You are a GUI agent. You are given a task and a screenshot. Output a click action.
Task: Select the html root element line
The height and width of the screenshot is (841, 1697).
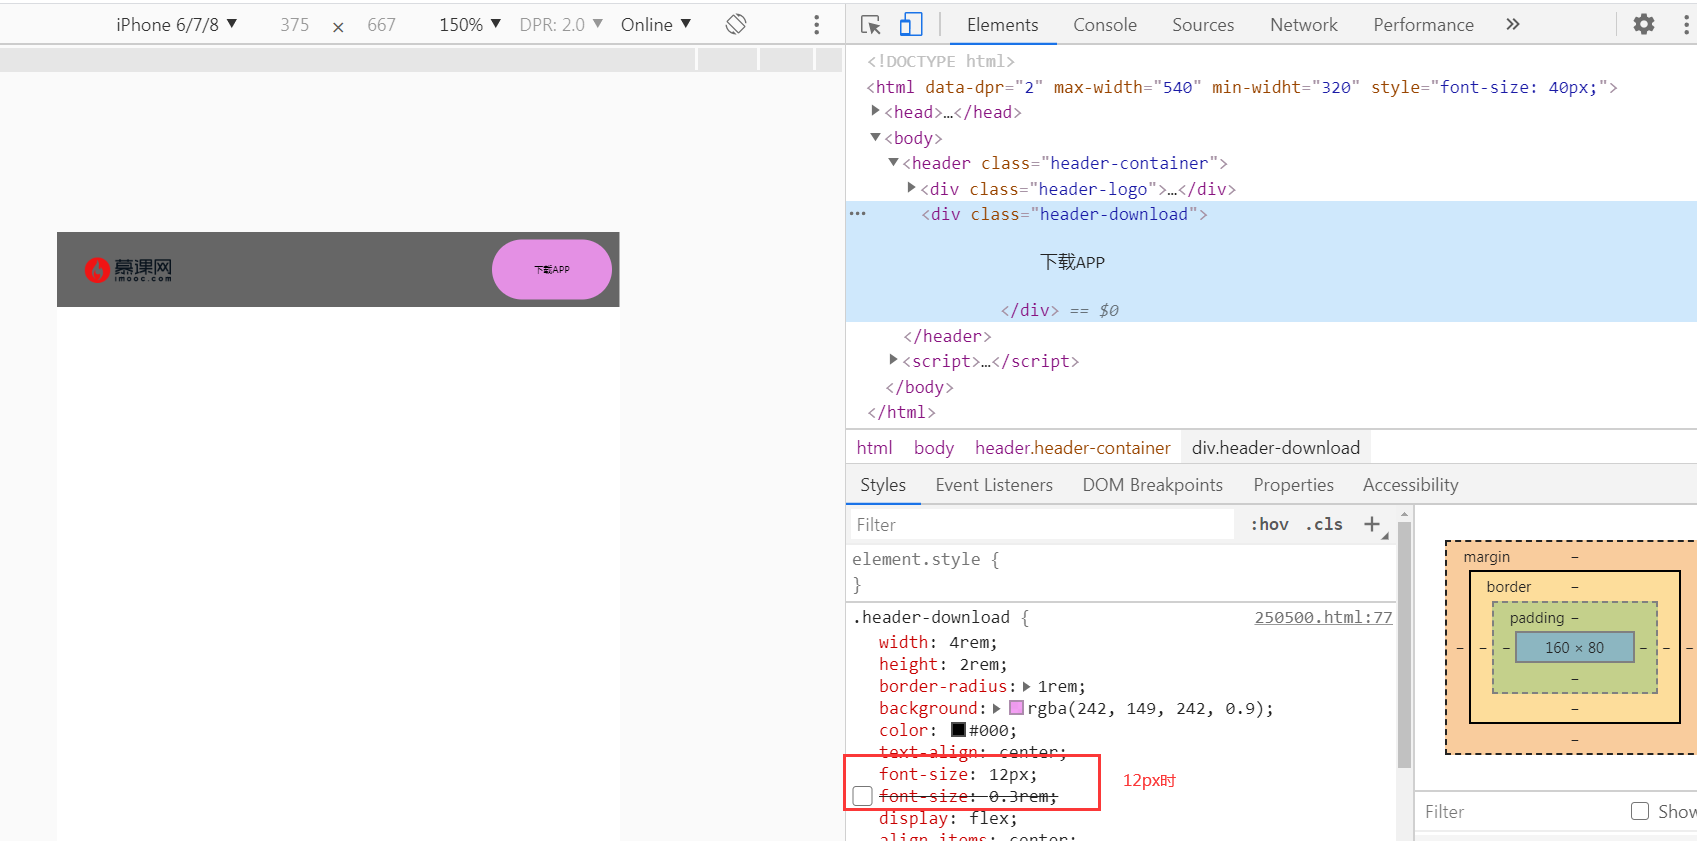[1241, 87]
